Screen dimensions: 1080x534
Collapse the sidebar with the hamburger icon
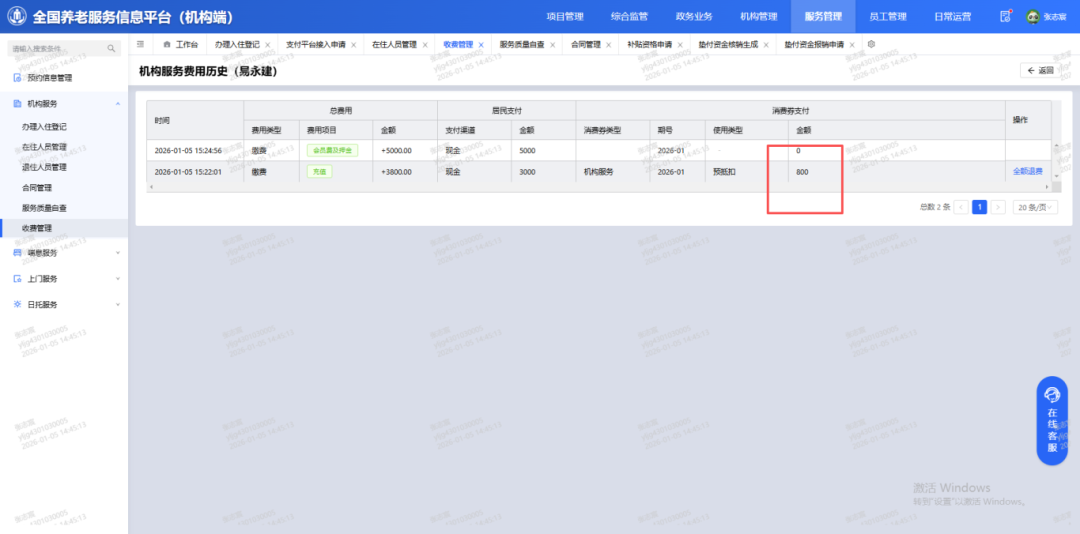tap(140, 44)
